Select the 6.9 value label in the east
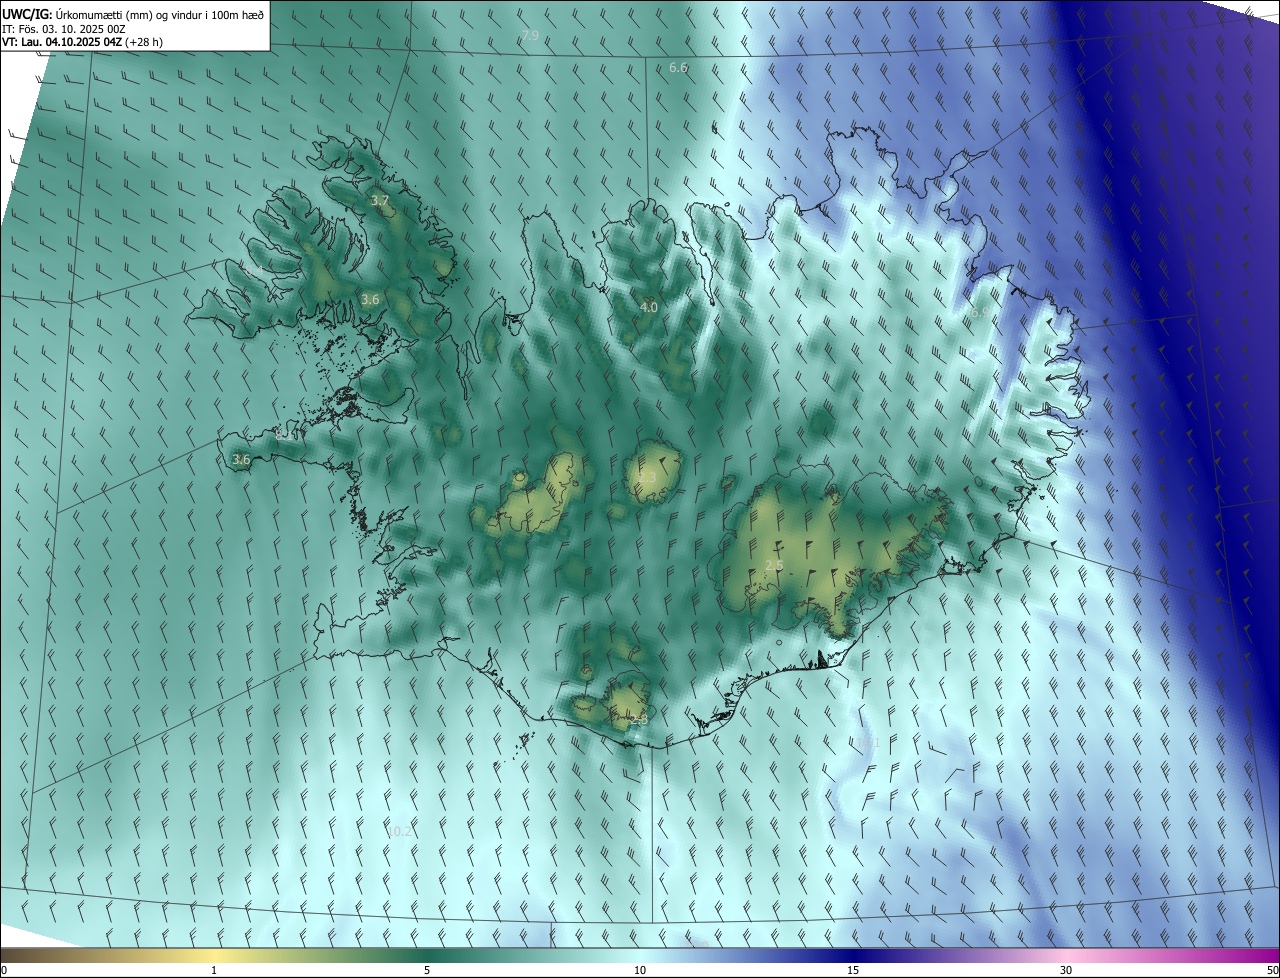Screen dimensions: 1280x978 coord(981,313)
